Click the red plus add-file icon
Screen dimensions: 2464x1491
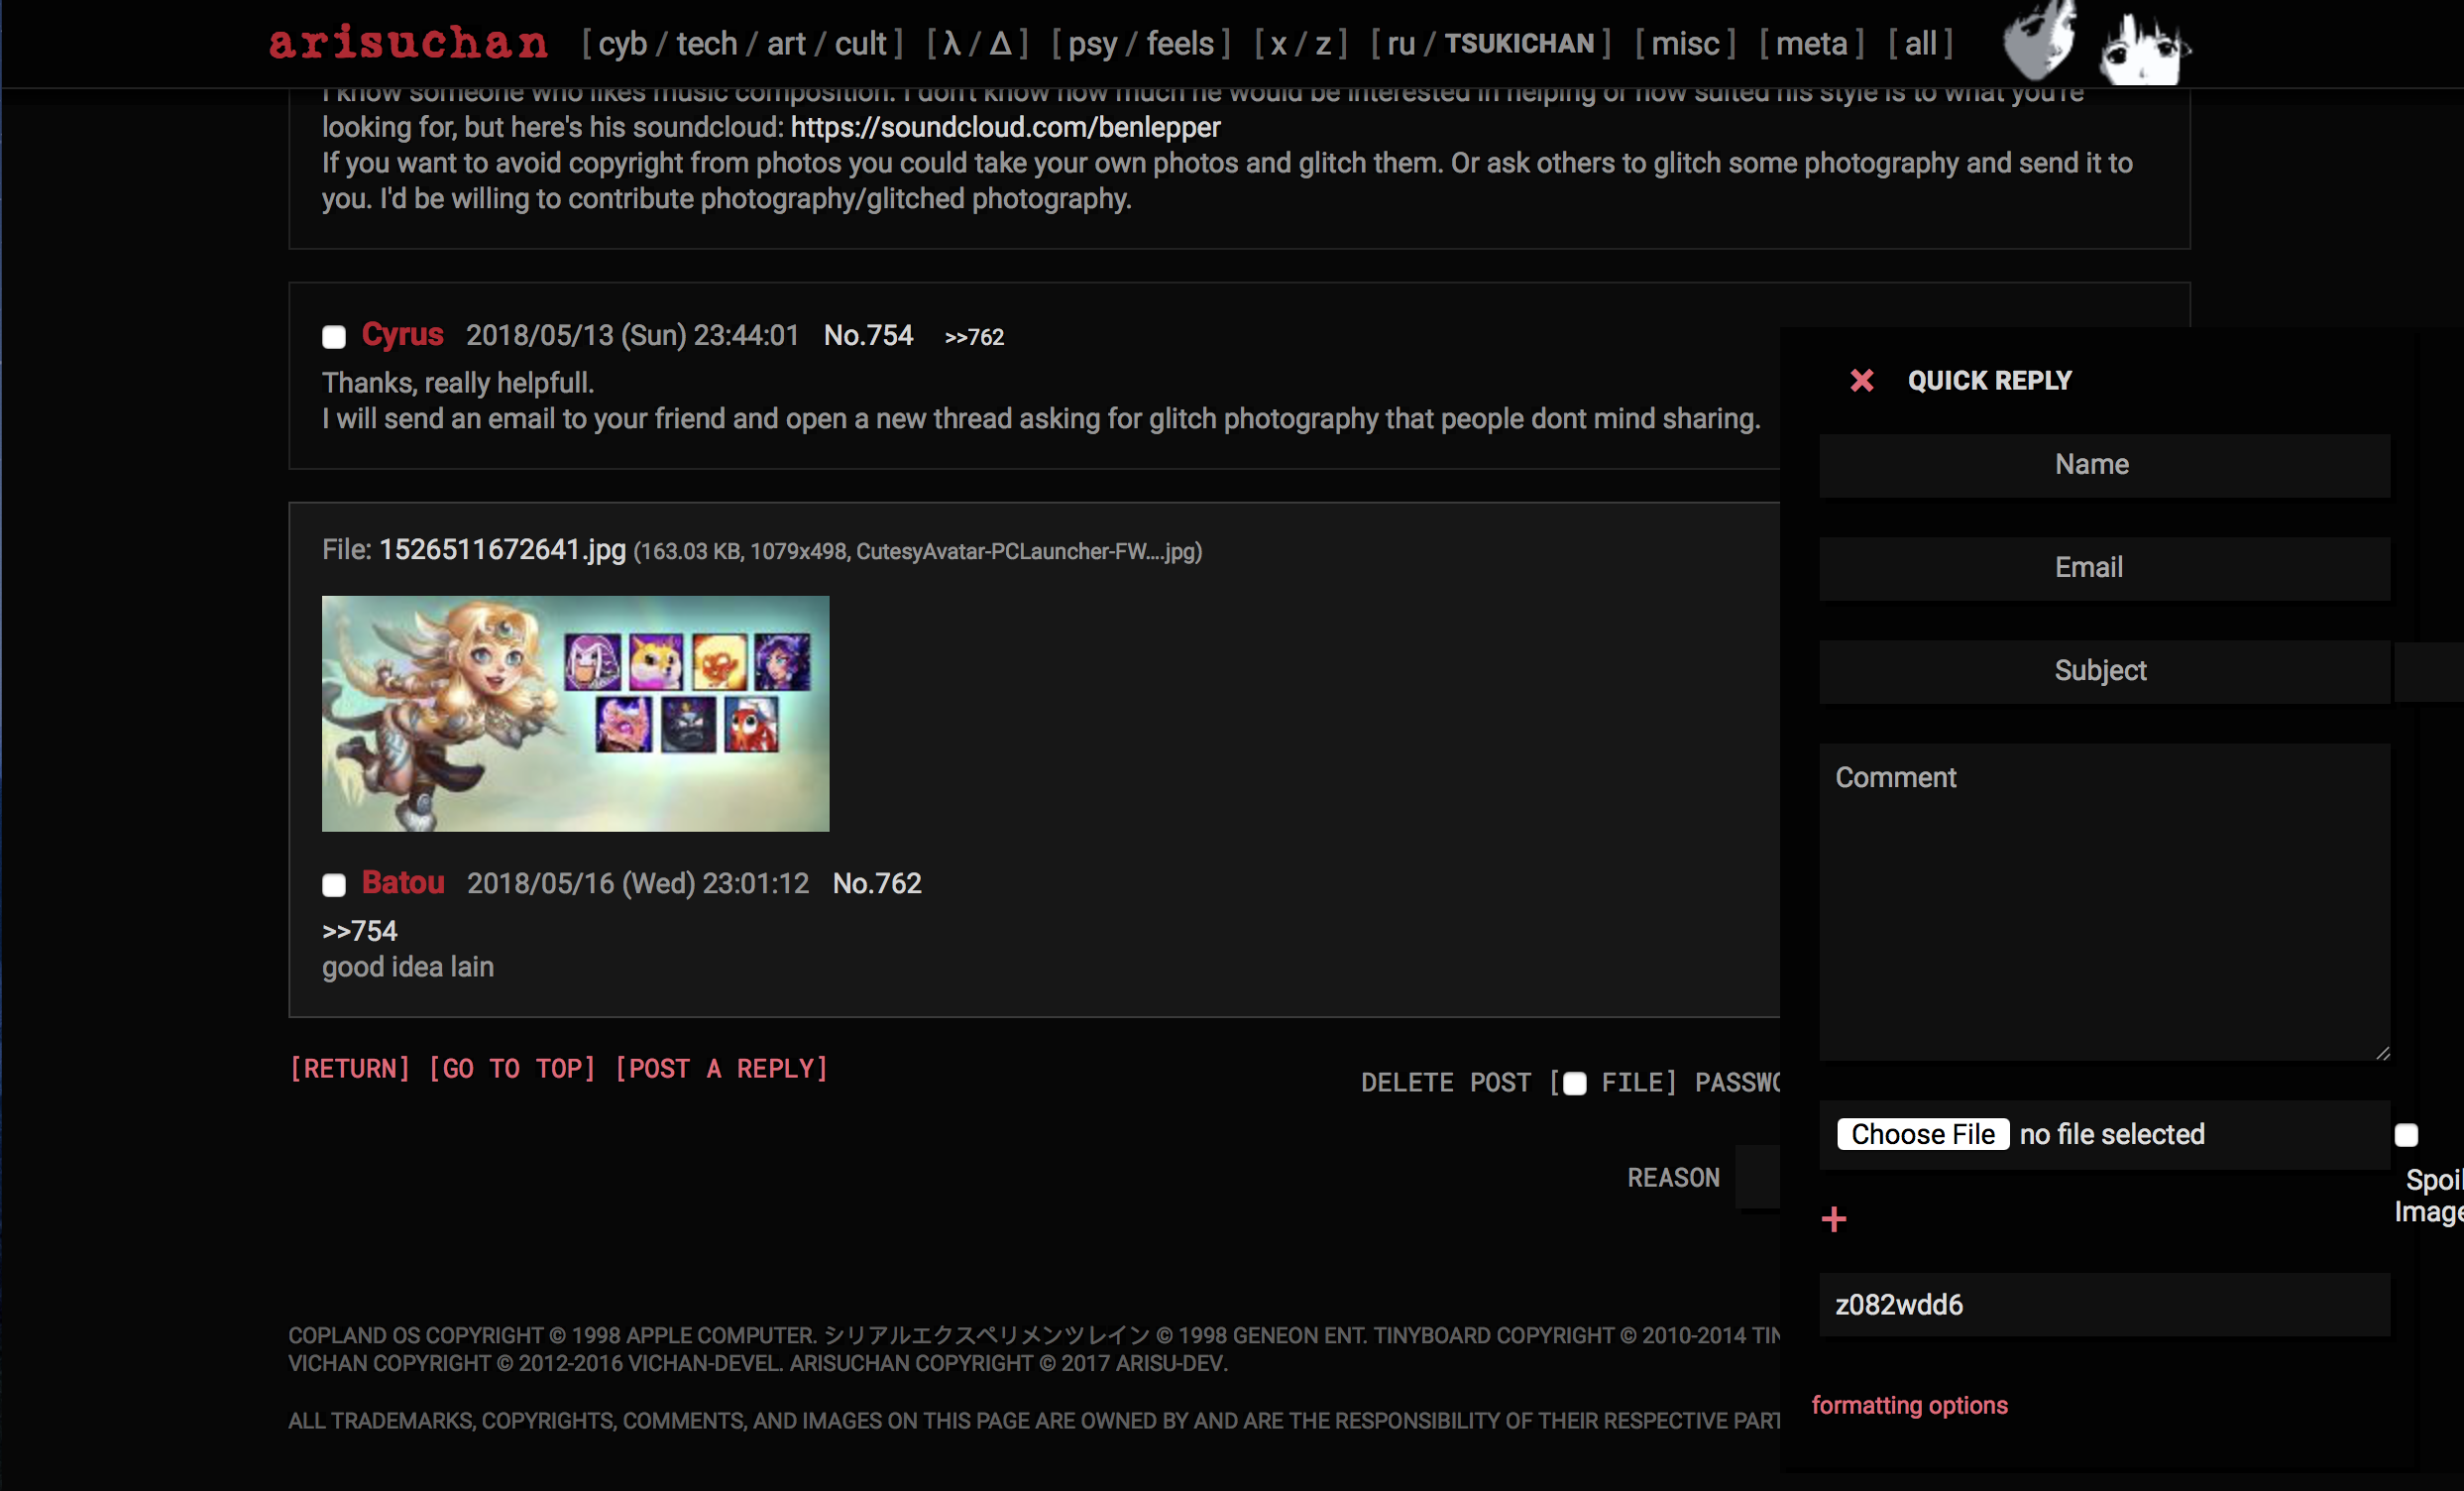coord(1833,1218)
